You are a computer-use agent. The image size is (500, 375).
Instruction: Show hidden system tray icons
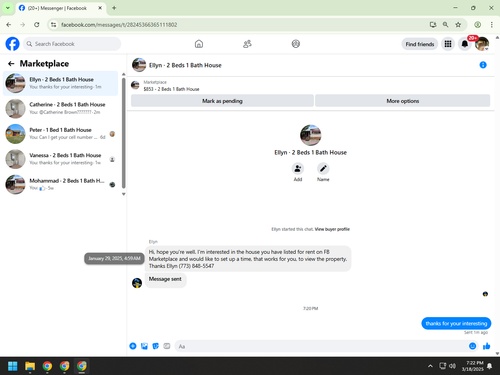[430, 366]
